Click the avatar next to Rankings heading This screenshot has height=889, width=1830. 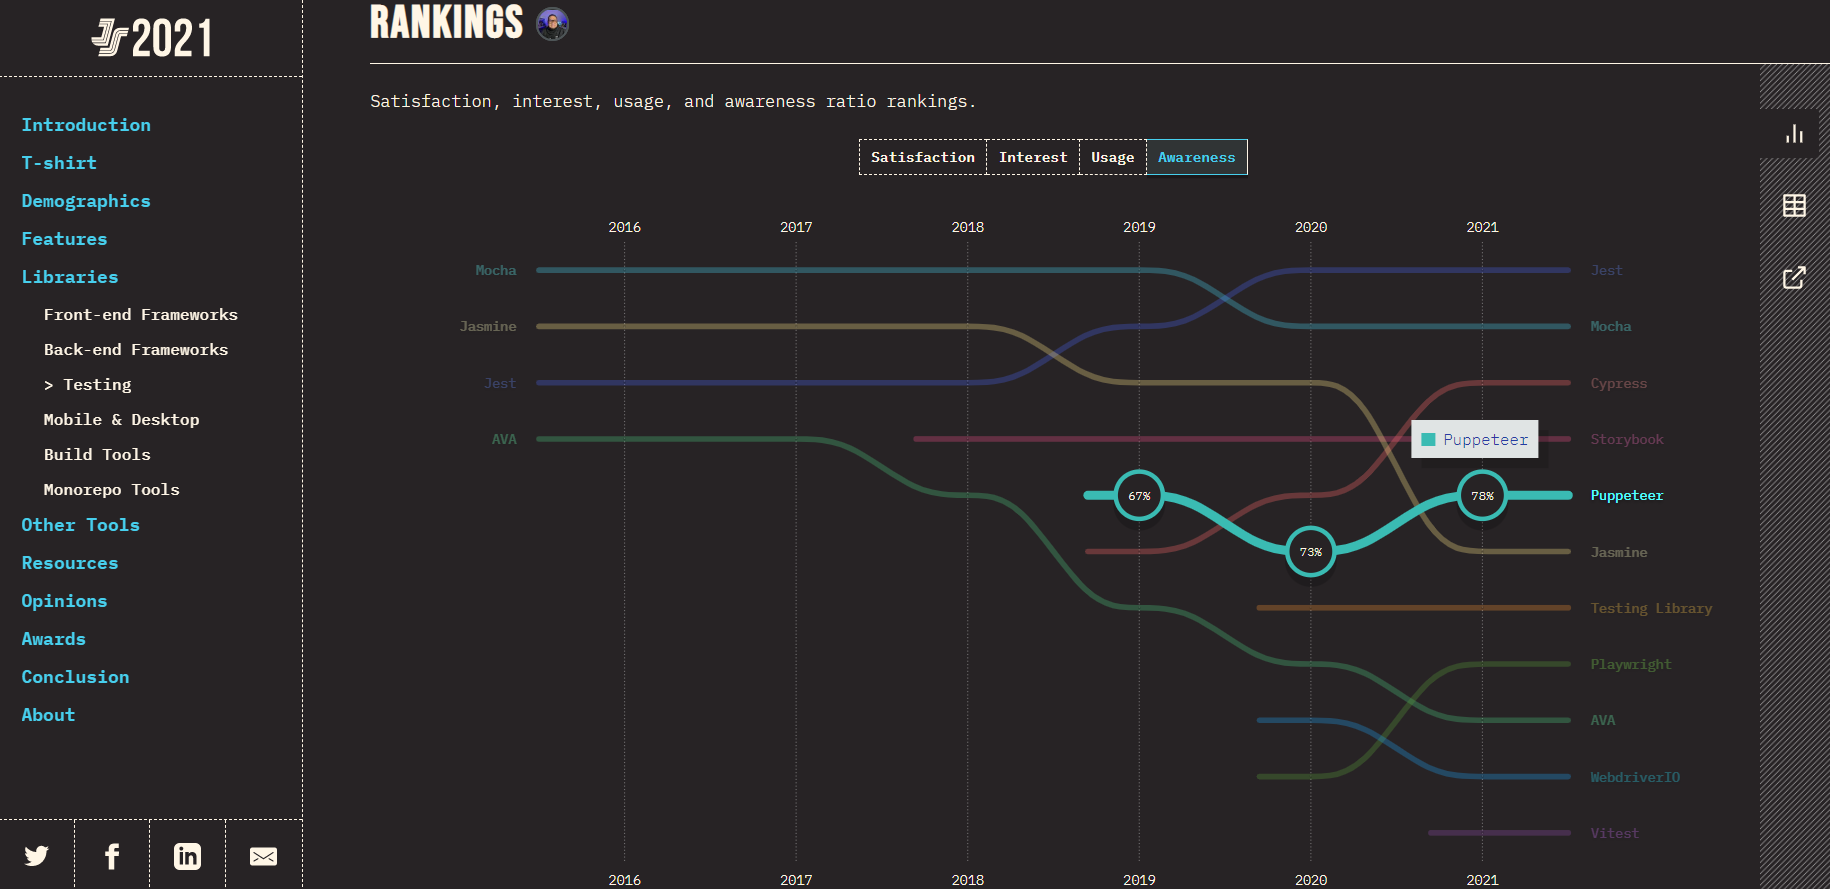pyautogui.click(x=552, y=23)
